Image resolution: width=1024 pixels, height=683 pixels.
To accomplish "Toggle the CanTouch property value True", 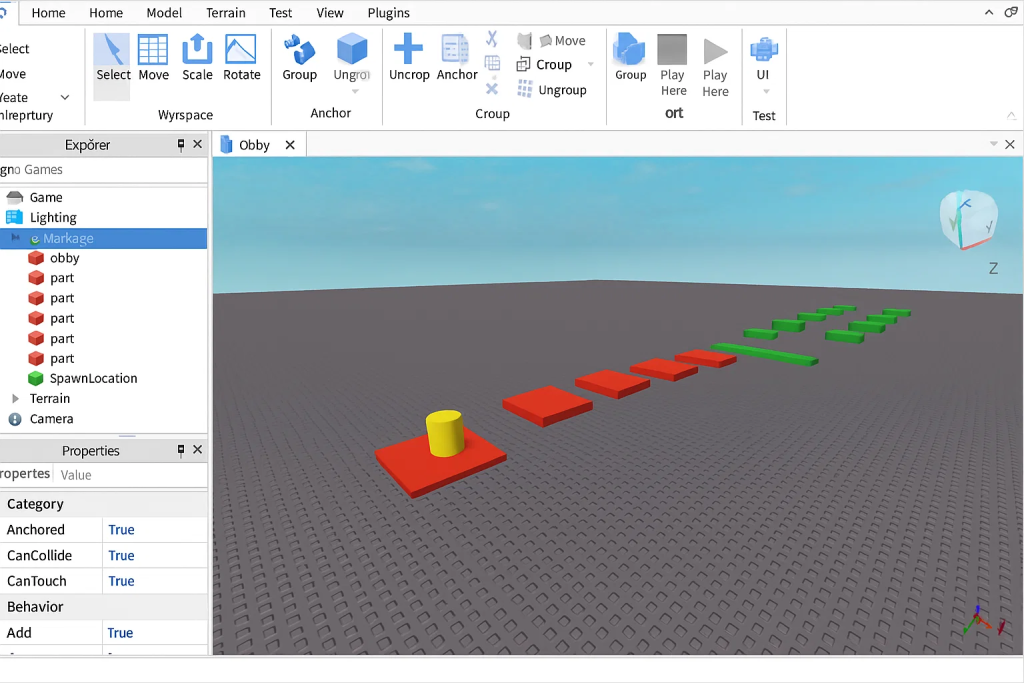I will point(121,581).
